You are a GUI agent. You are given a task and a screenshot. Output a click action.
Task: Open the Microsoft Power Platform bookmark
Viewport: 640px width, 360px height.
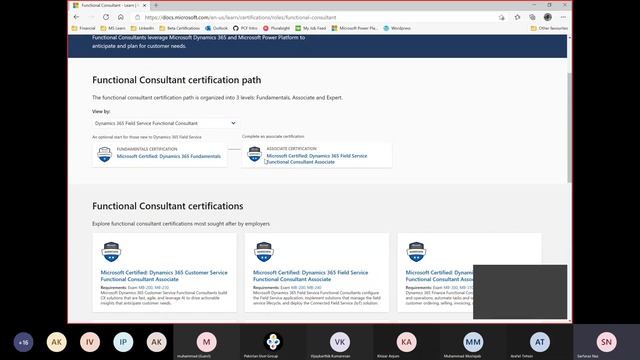click(355, 28)
